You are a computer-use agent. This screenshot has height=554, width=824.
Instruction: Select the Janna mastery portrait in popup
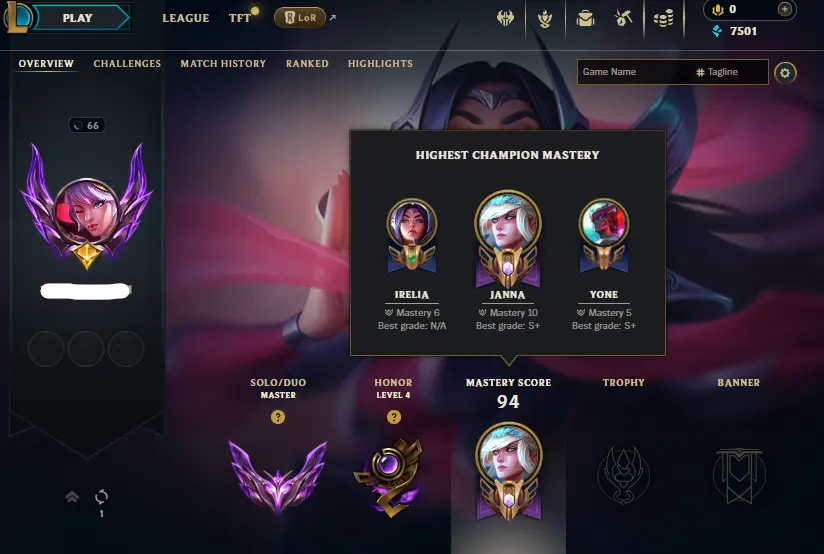[x=508, y=239]
